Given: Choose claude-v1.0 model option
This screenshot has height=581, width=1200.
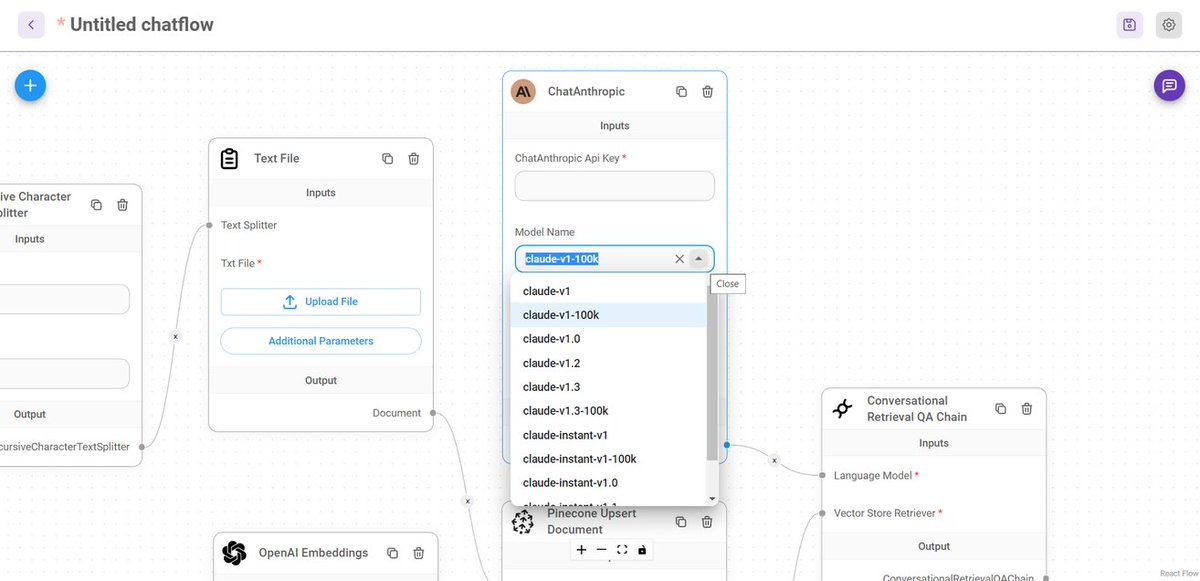Looking at the screenshot, I should pos(608,339).
